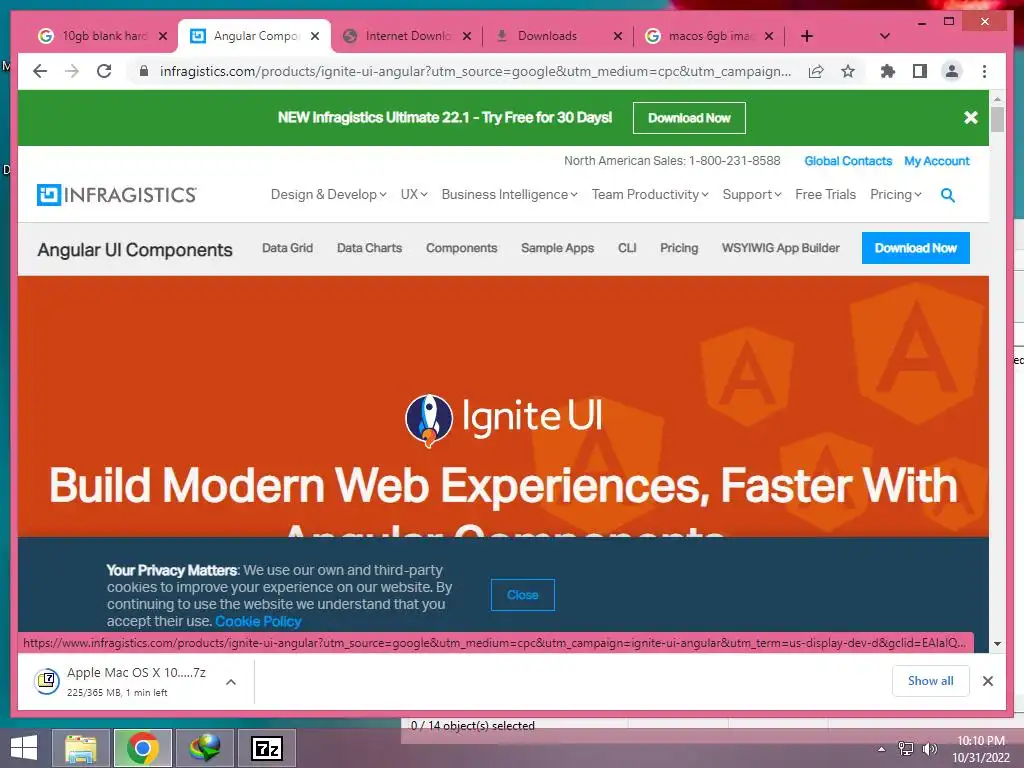1024x768 pixels.
Task: Open Data Grid section
Action: [x=287, y=248]
